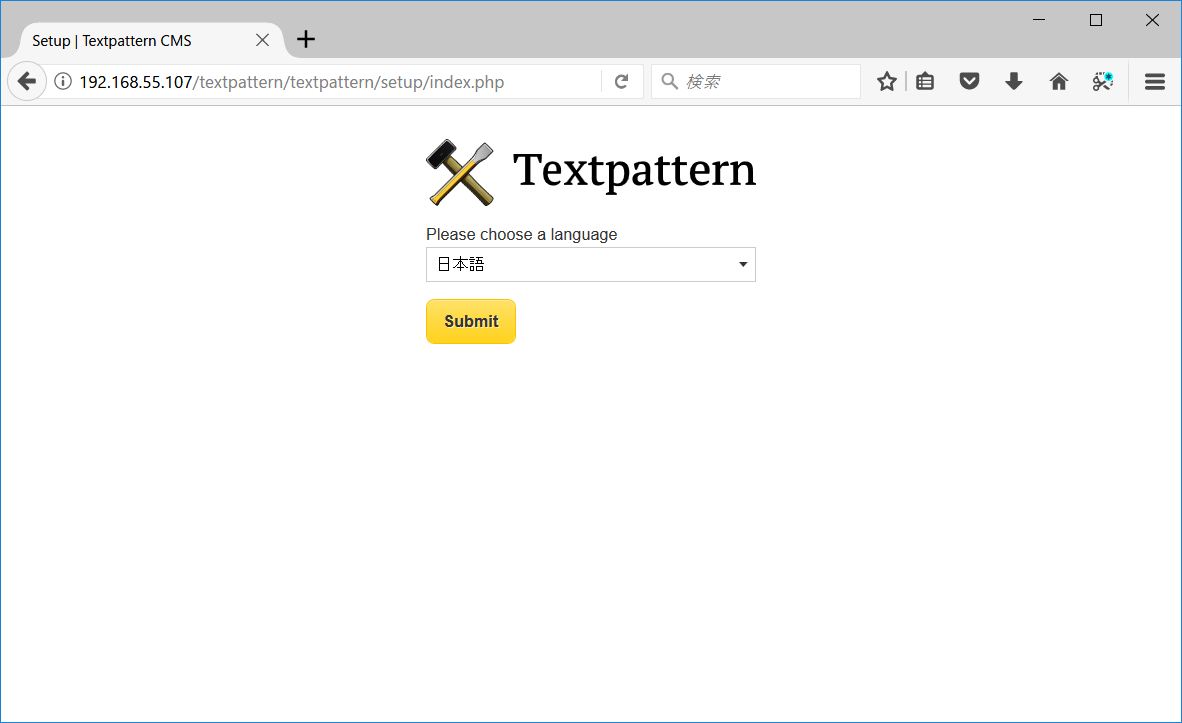Click the browser extension icon with notification badge
The height and width of the screenshot is (723, 1182).
[x=1102, y=81]
